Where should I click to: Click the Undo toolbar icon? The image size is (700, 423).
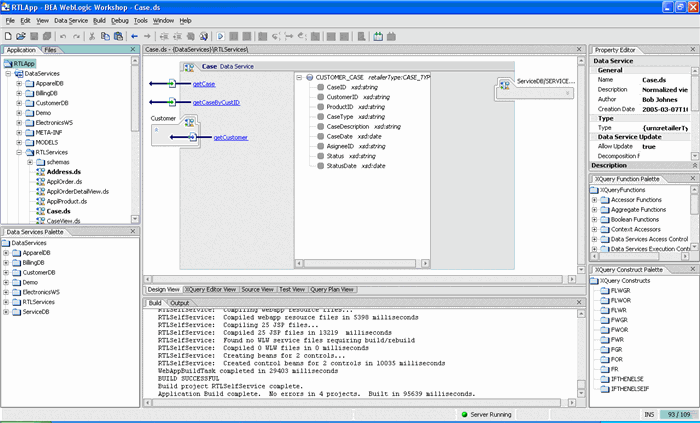pos(63,36)
